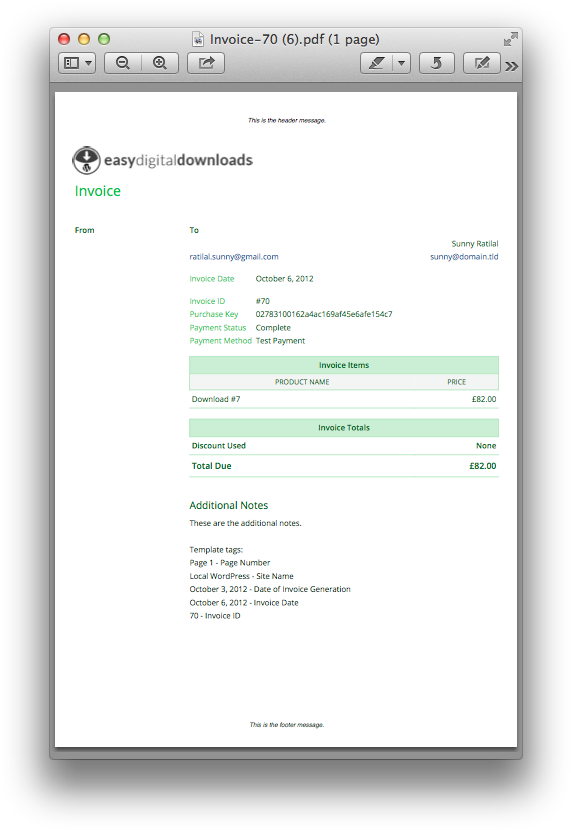Click the PDF document icon in title

pyautogui.click(x=198, y=39)
